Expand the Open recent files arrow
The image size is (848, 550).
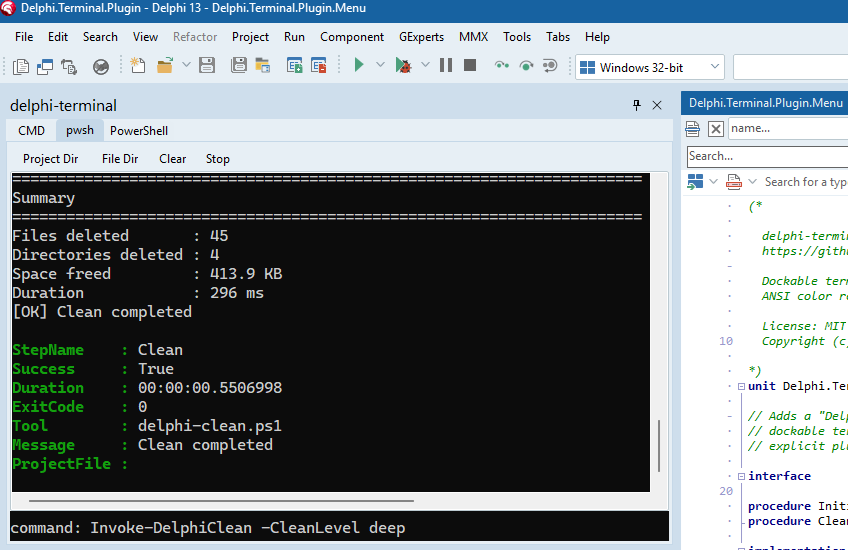tap(186, 65)
